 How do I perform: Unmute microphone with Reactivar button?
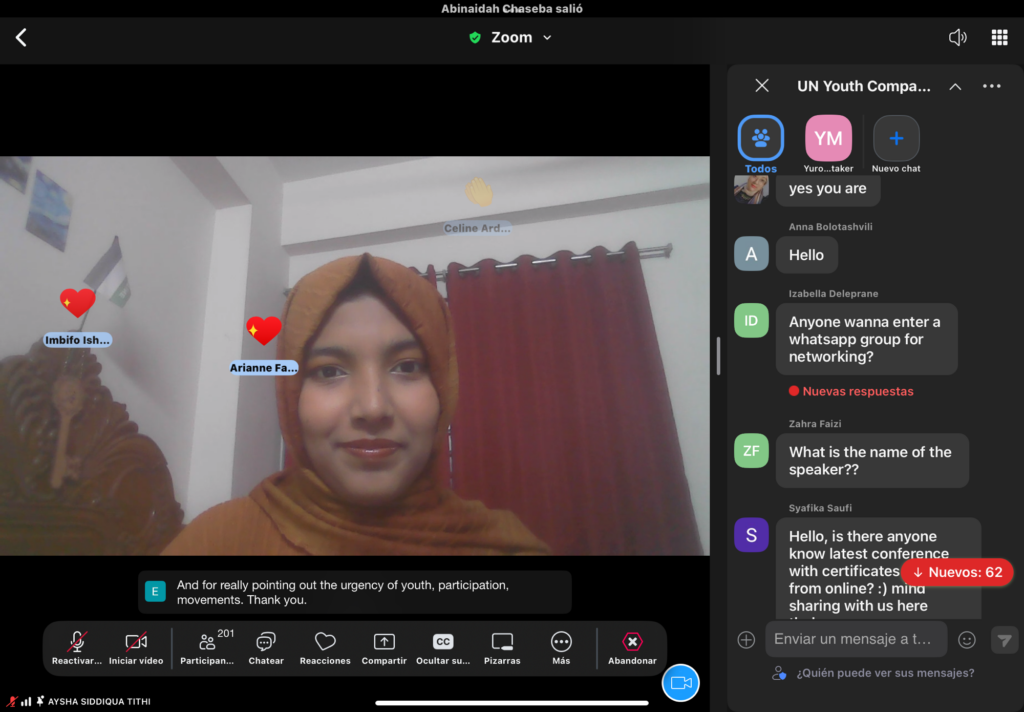[x=77, y=647]
